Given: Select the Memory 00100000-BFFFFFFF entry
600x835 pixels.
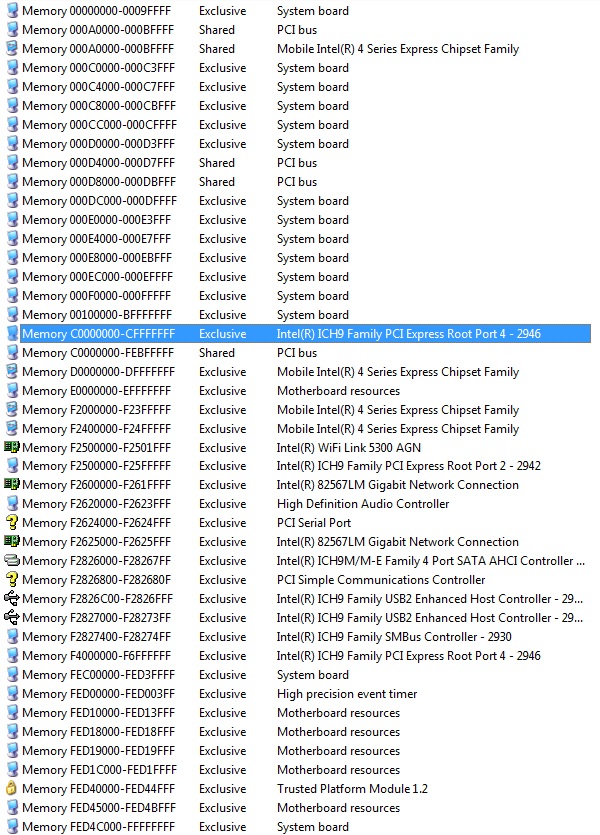Looking at the screenshot, I should point(298,315).
